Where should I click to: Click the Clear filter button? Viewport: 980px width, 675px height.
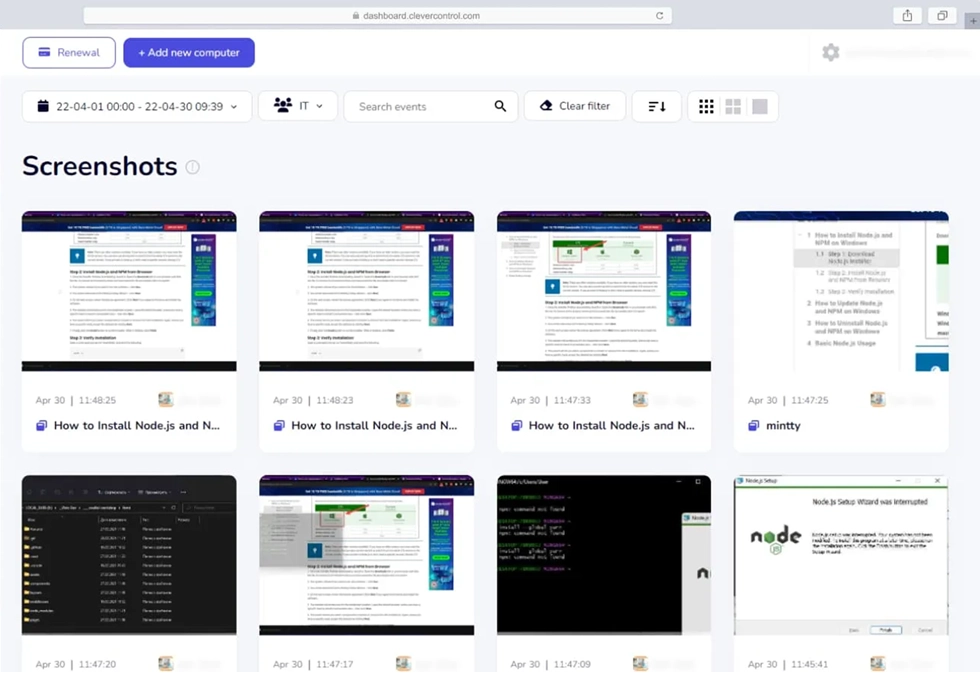click(575, 106)
